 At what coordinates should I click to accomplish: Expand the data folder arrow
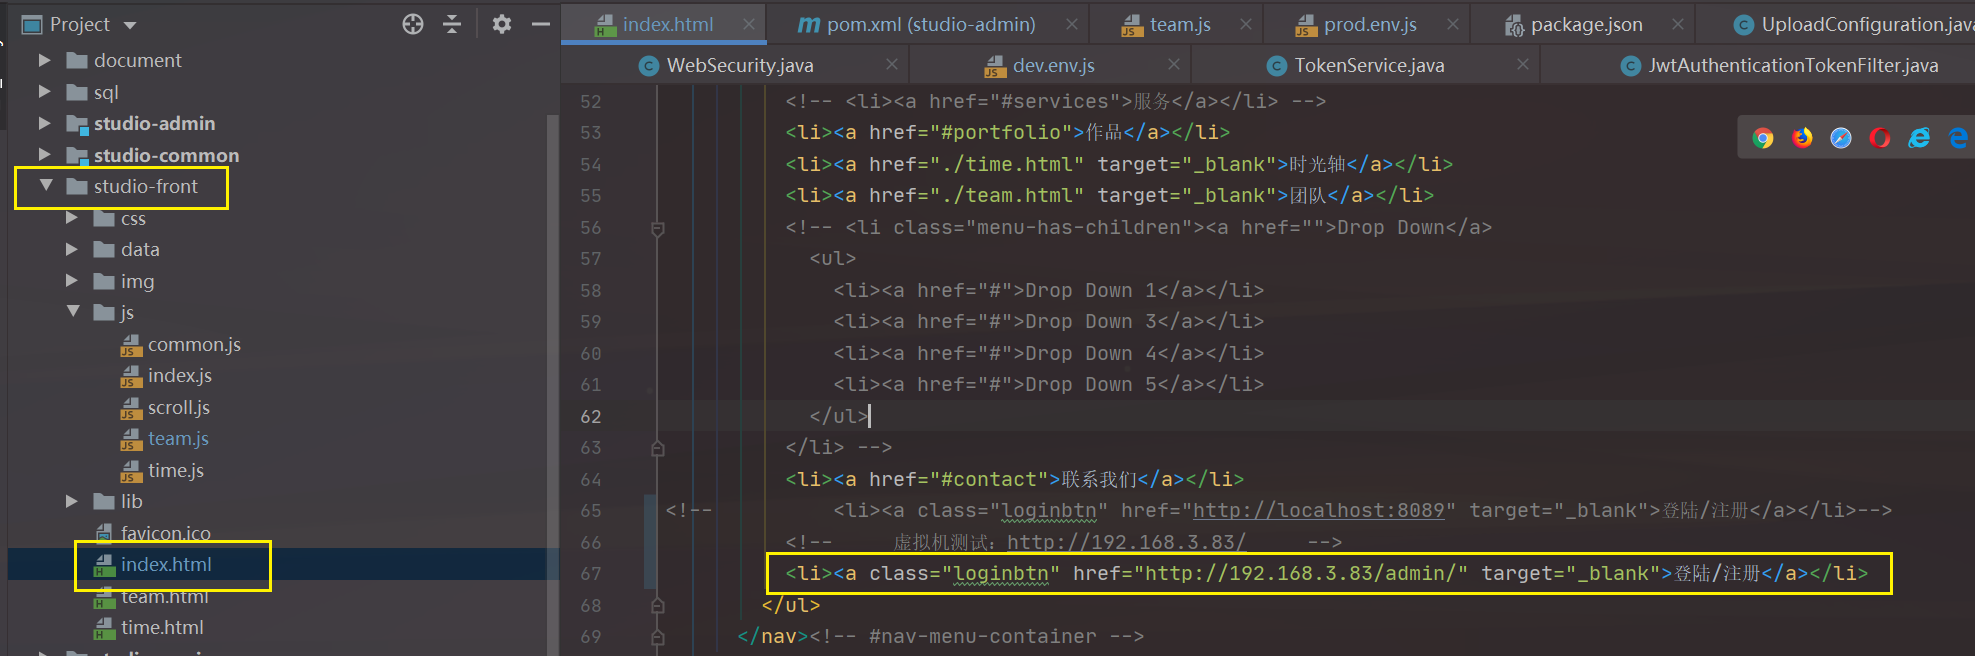(x=72, y=249)
